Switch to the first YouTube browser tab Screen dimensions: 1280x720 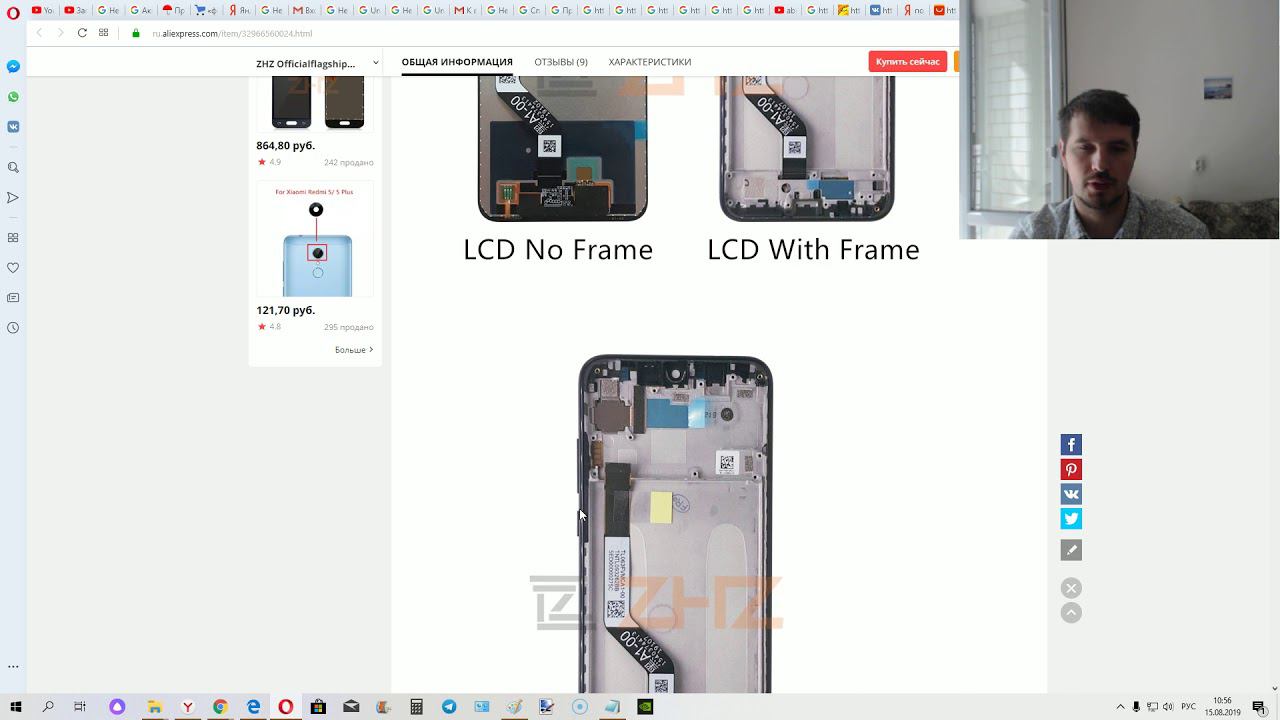42,10
